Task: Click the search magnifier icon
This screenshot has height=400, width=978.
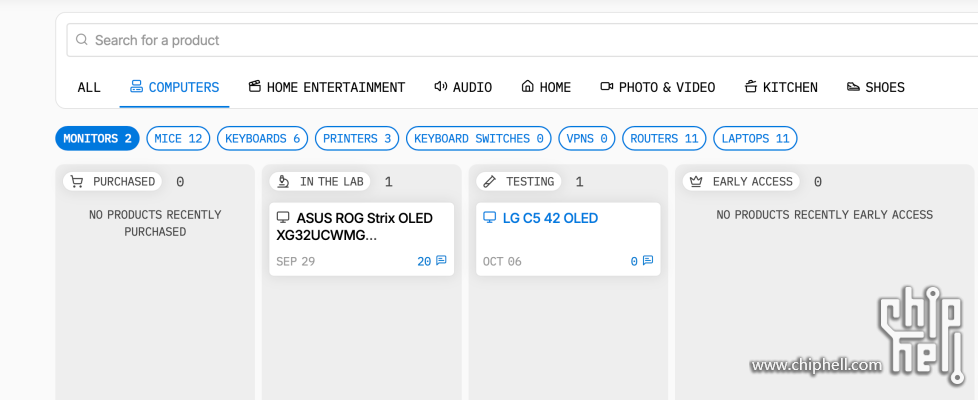Action: 82,40
